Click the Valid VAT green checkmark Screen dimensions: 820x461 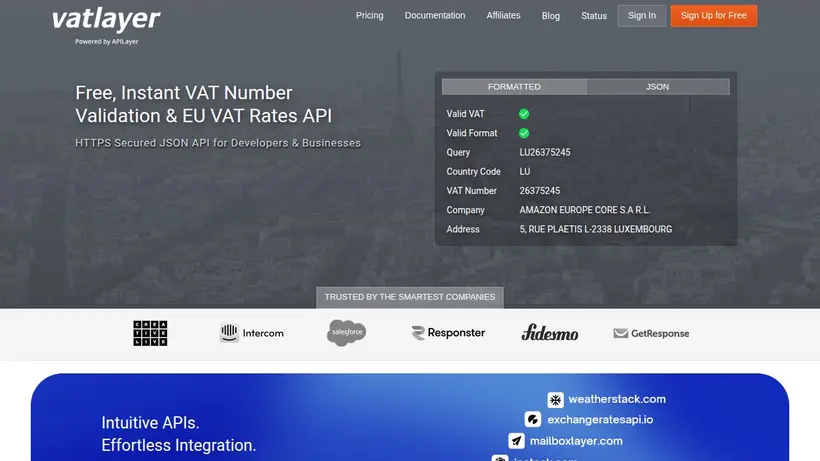pyautogui.click(x=523, y=114)
